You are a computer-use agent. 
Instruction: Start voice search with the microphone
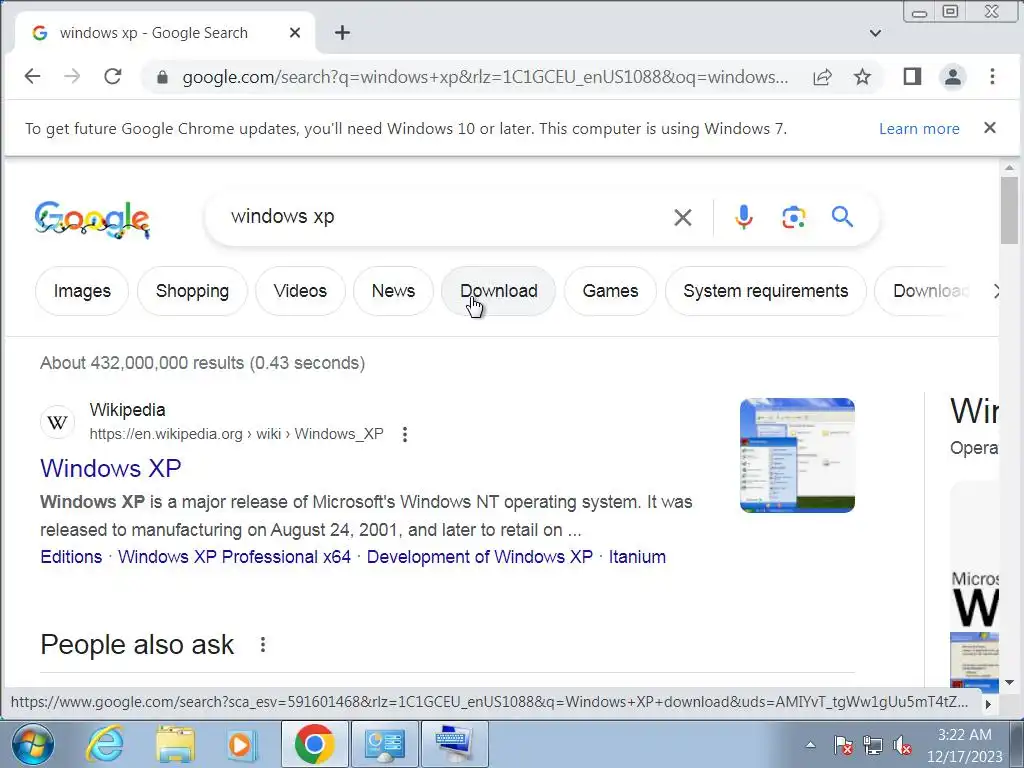[744, 217]
